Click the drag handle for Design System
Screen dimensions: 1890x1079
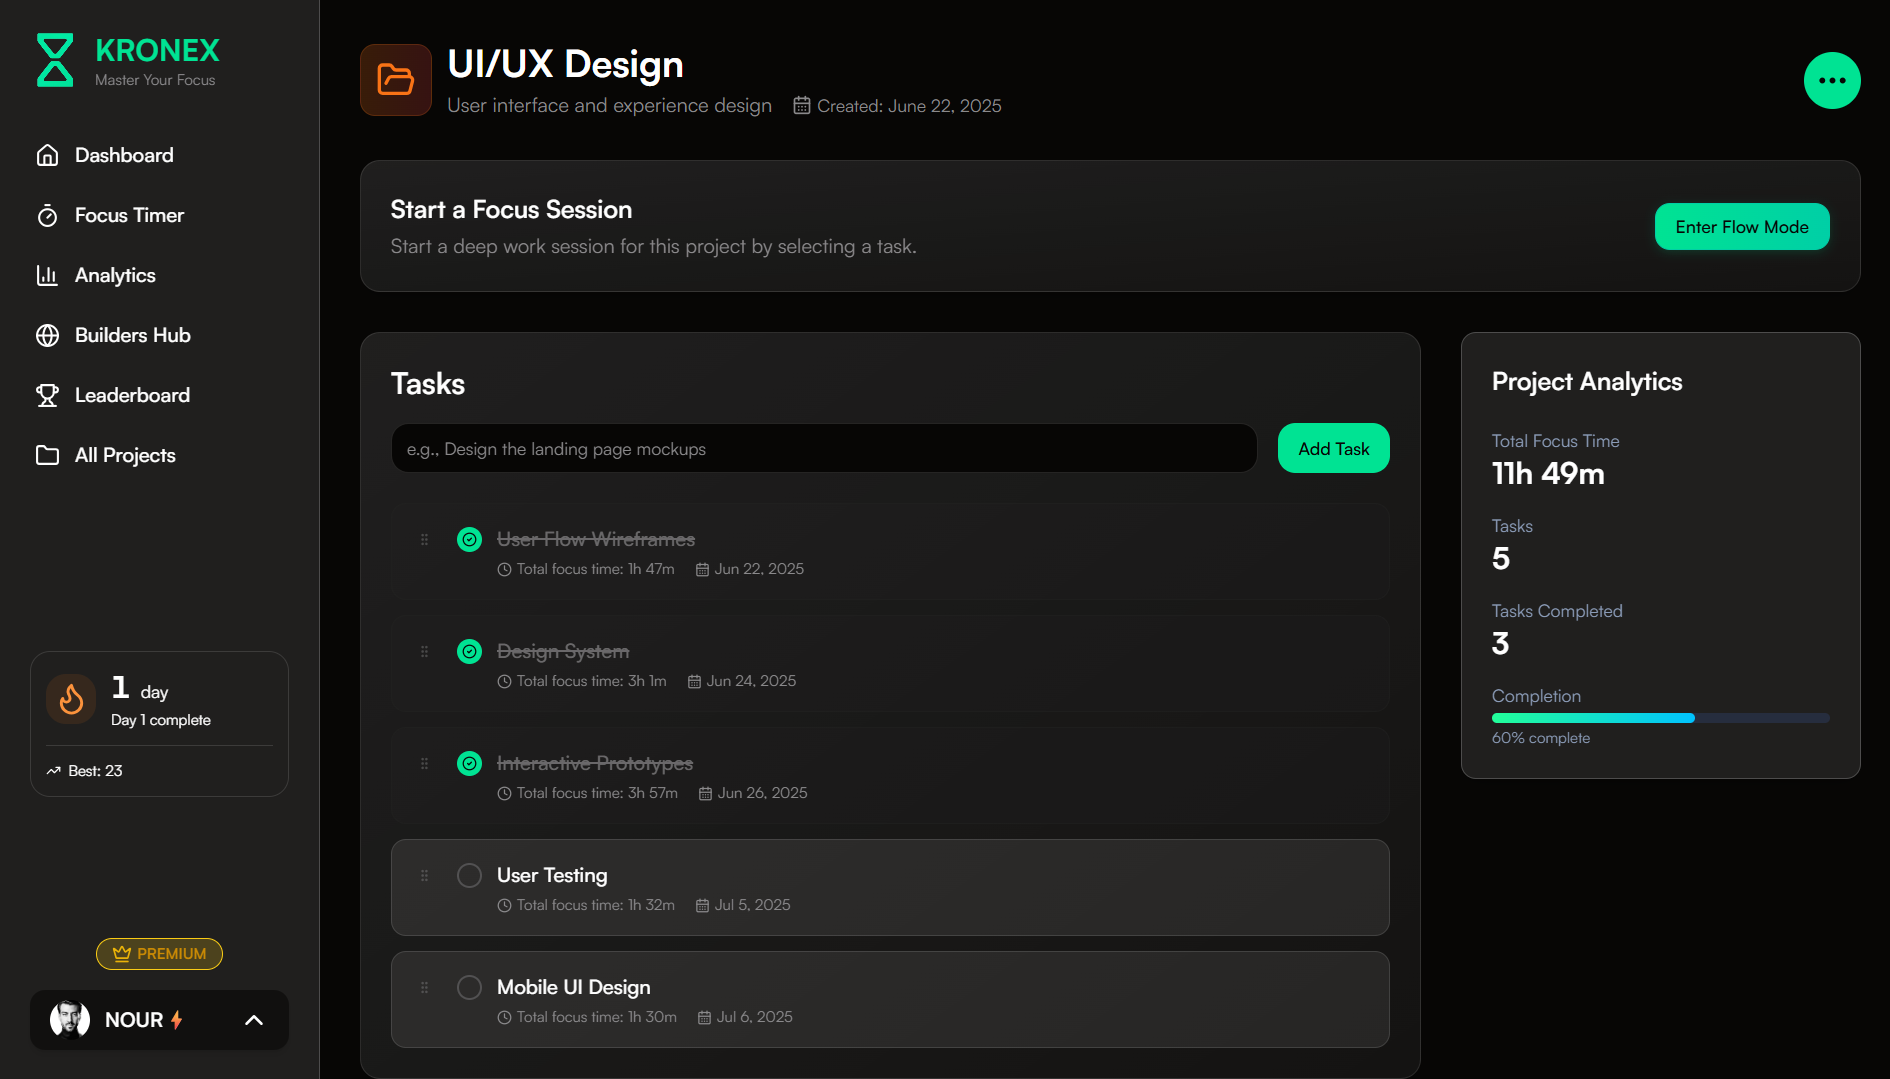coord(425,652)
